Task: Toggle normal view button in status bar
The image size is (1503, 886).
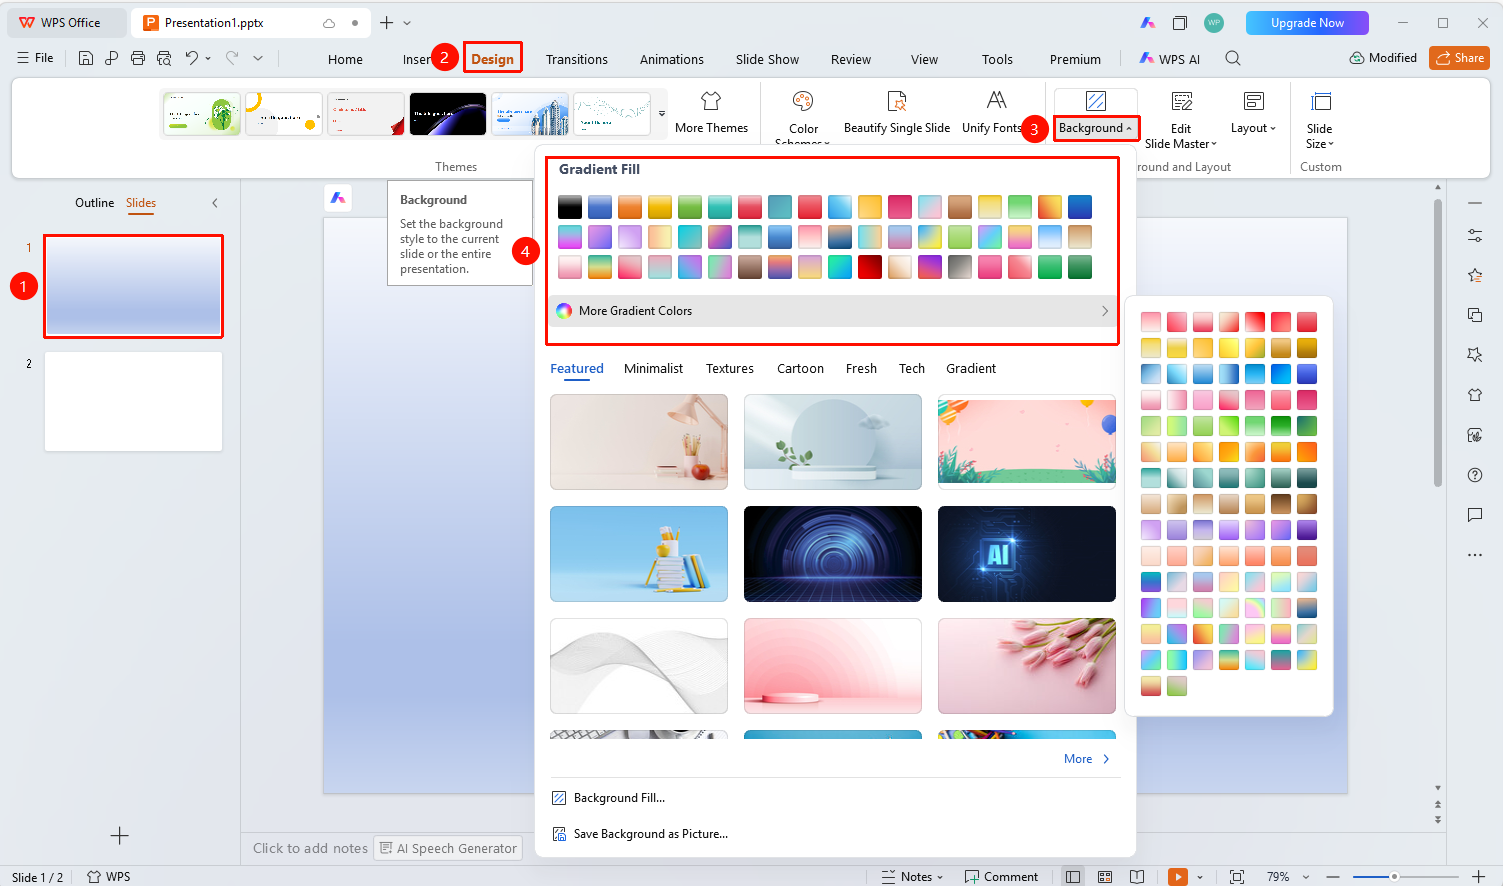Action: click(x=1073, y=876)
